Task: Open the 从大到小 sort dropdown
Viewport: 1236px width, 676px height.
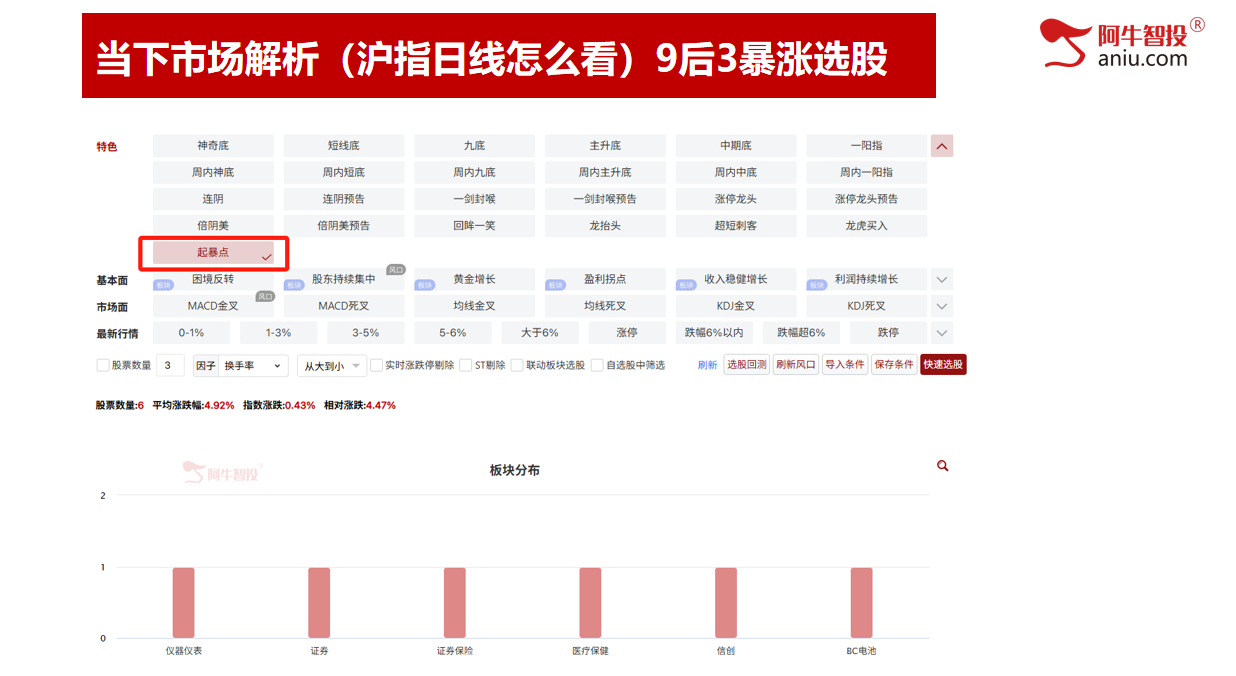Action: pos(332,366)
